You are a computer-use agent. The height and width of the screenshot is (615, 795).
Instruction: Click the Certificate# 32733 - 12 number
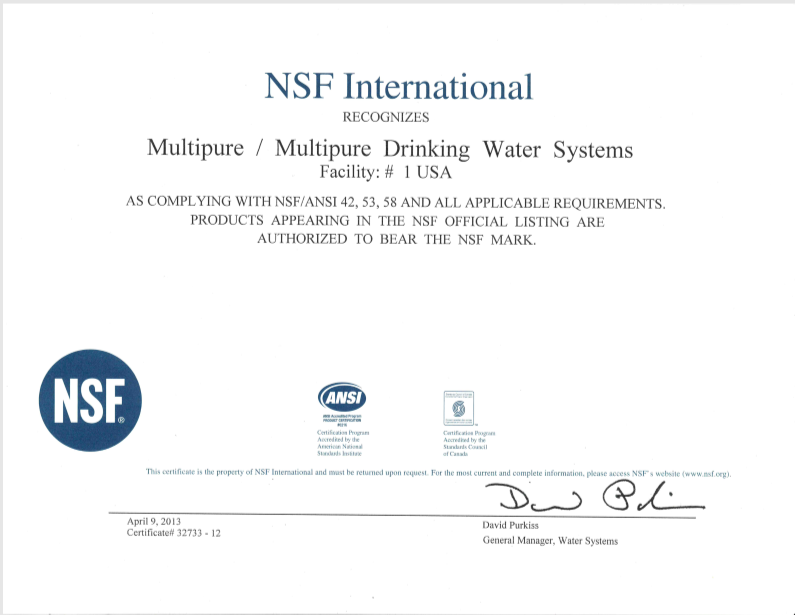click(173, 534)
